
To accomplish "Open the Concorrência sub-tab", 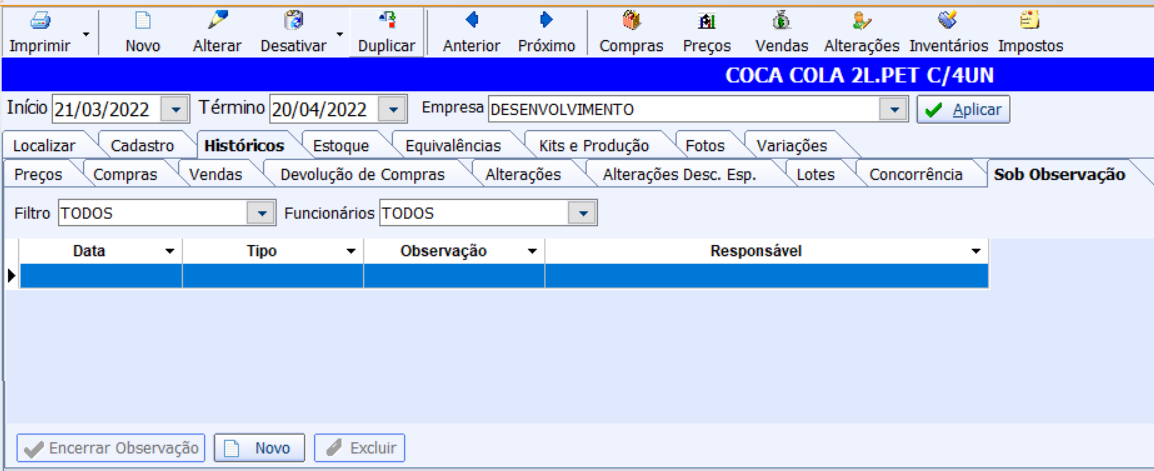I will (x=916, y=174).
